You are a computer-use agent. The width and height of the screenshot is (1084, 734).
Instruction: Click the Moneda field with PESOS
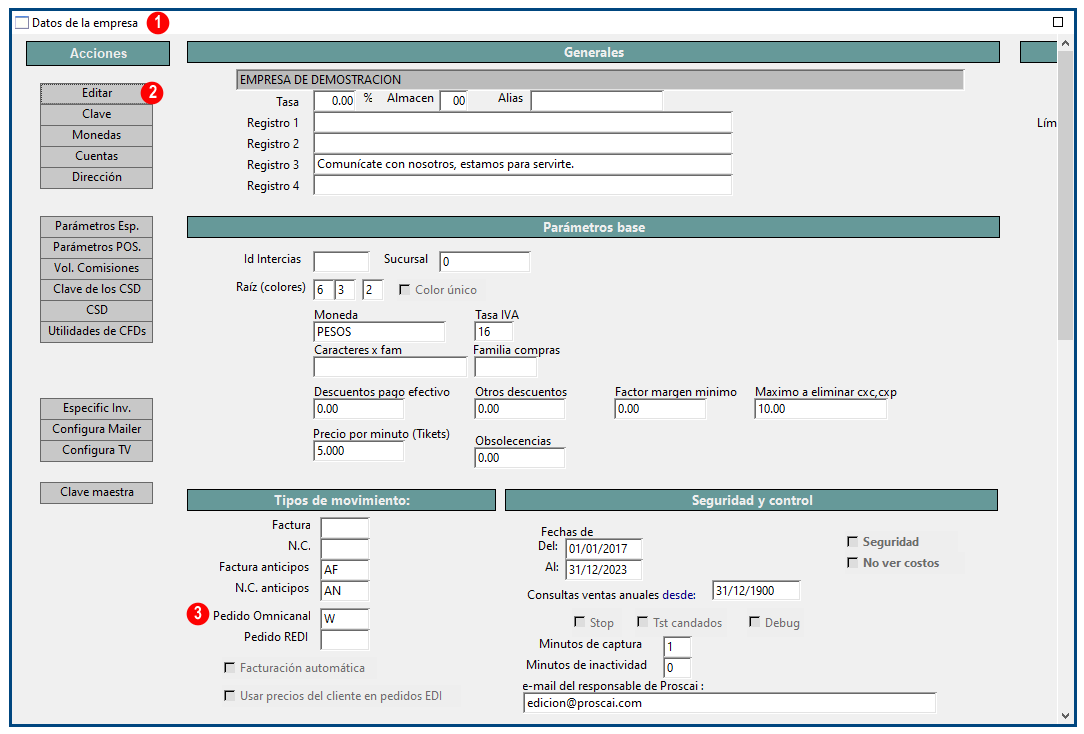[x=380, y=332]
